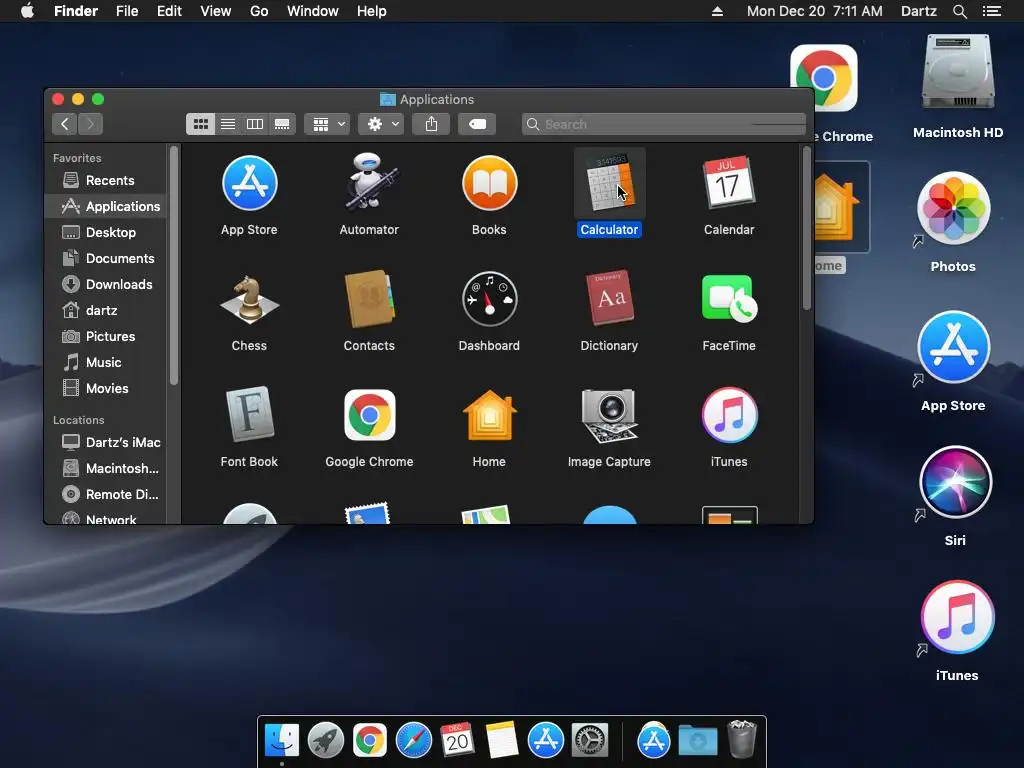The width and height of the screenshot is (1024, 768).
Task: Open System Preferences from the Dock
Action: pyautogui.click(x=590, y=741)
